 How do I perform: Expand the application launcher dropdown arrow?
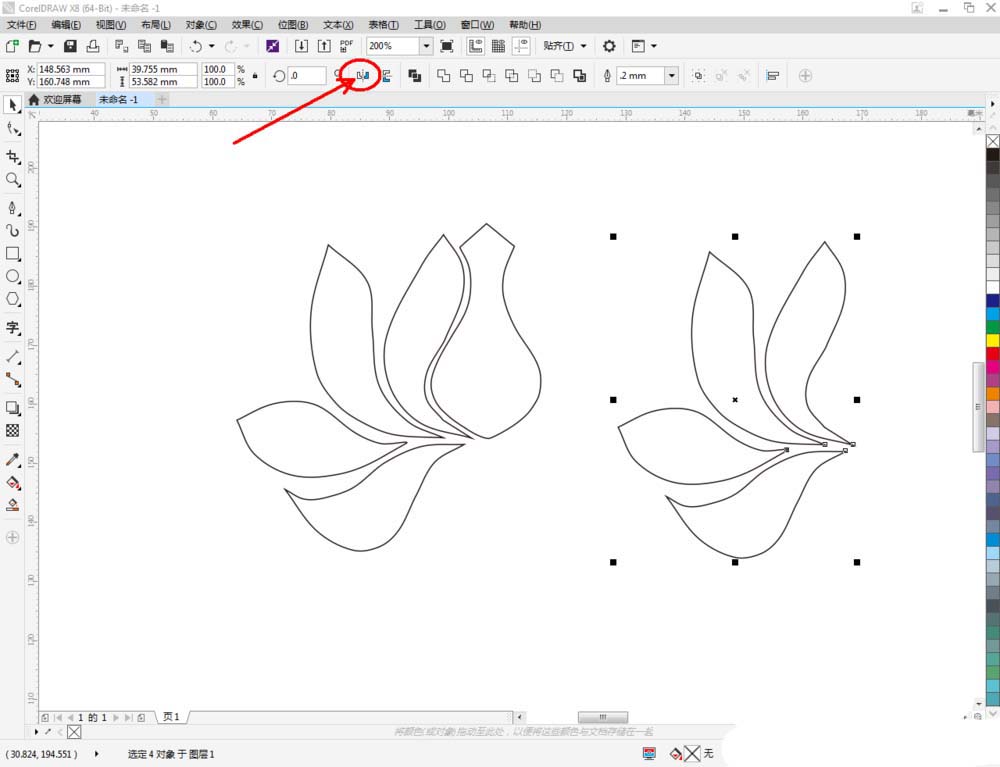[x=654, y=46]
